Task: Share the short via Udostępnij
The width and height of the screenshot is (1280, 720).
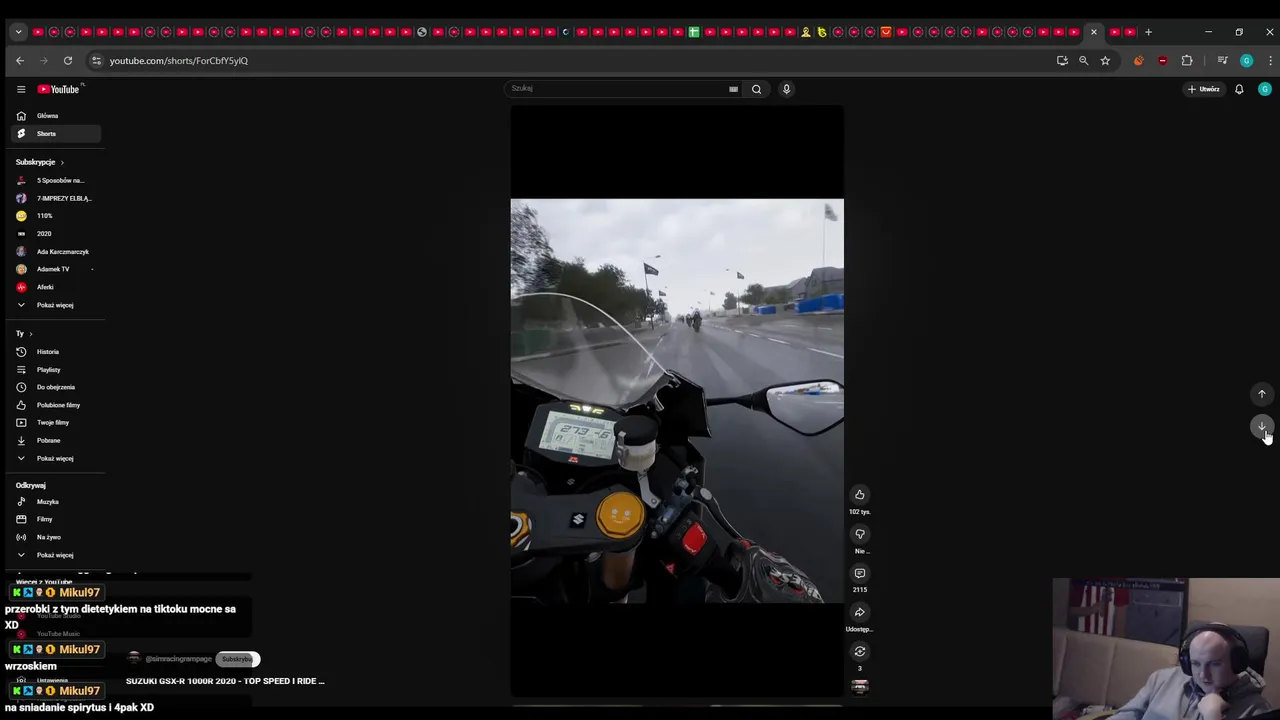Action: (x=859, y=613)
